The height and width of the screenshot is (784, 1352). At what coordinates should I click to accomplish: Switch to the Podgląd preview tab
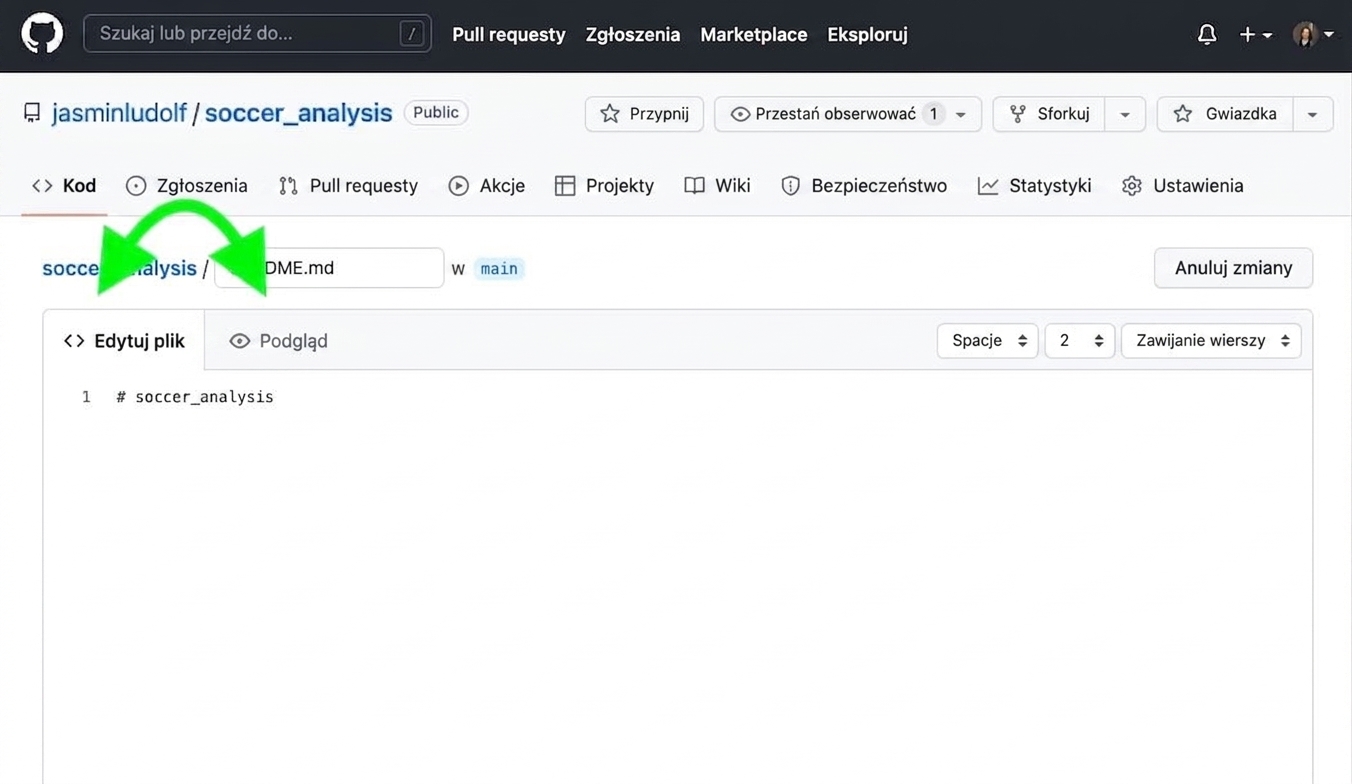tap(278, 341)
